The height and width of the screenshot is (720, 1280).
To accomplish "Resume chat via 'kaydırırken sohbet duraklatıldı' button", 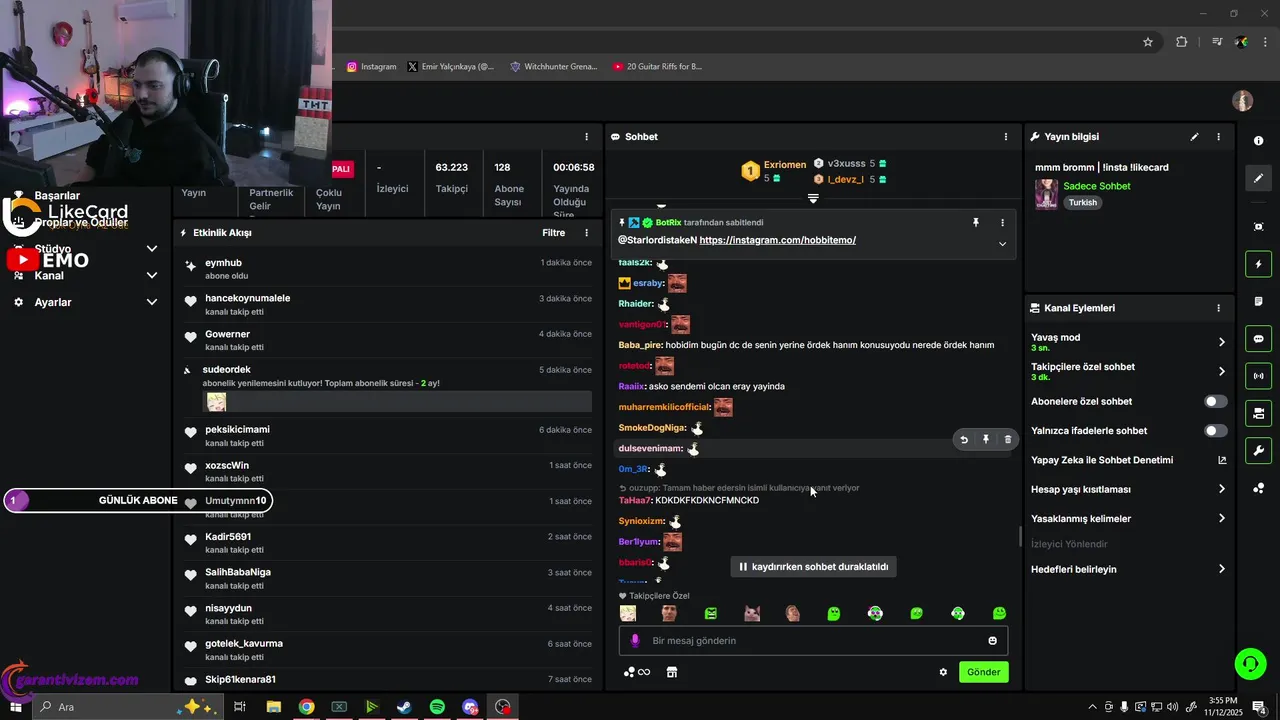I will click(x=812, y=567).
